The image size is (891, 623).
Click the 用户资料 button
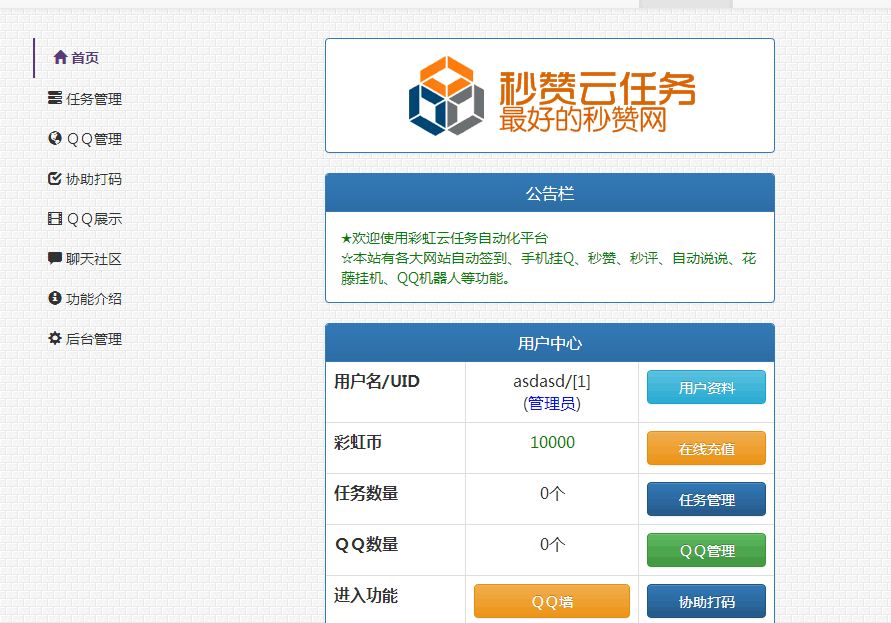pyautogui.click(x=706, y=387)
